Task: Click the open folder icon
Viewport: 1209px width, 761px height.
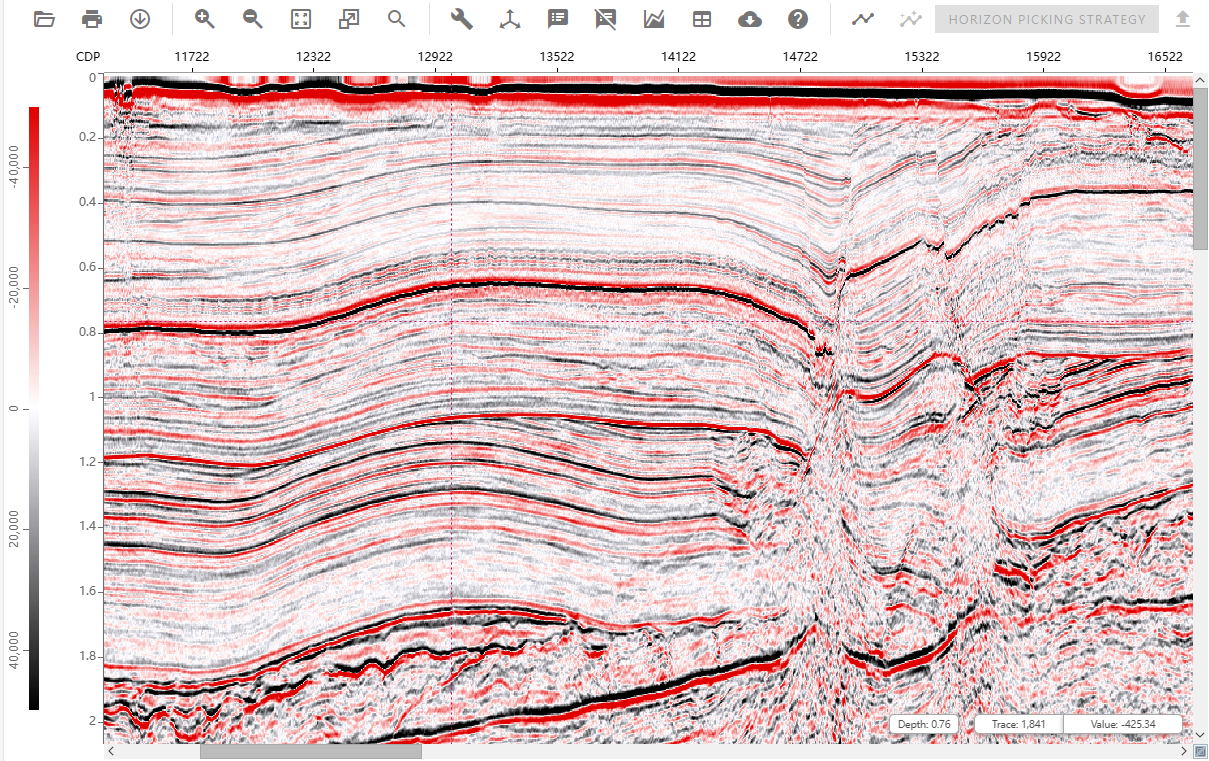Action: pos(44,19)
